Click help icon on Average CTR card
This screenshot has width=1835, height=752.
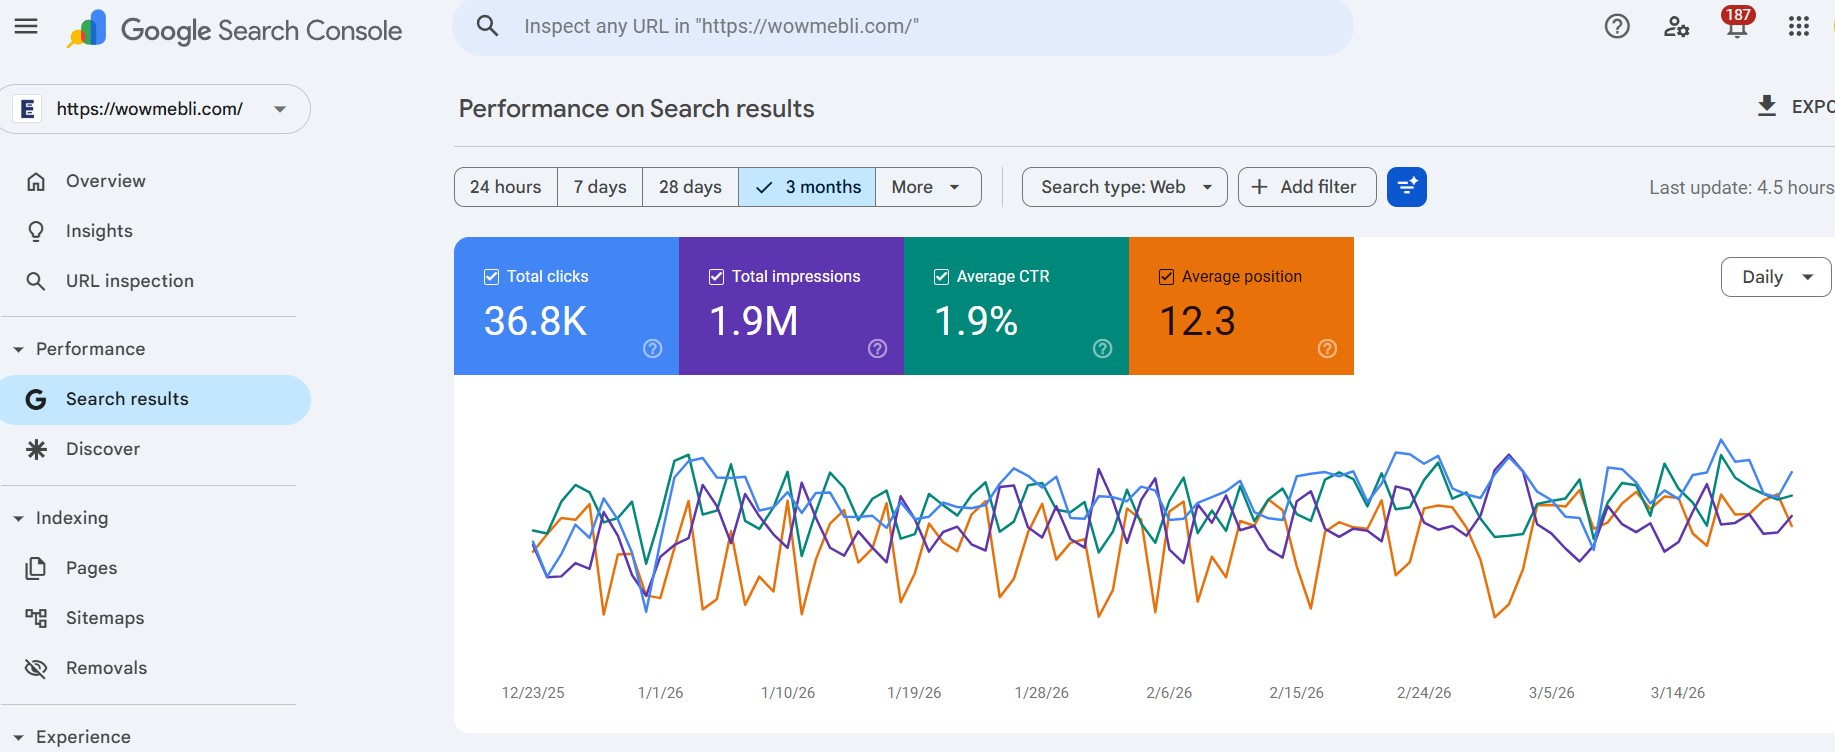click(x=1102, y=348)
